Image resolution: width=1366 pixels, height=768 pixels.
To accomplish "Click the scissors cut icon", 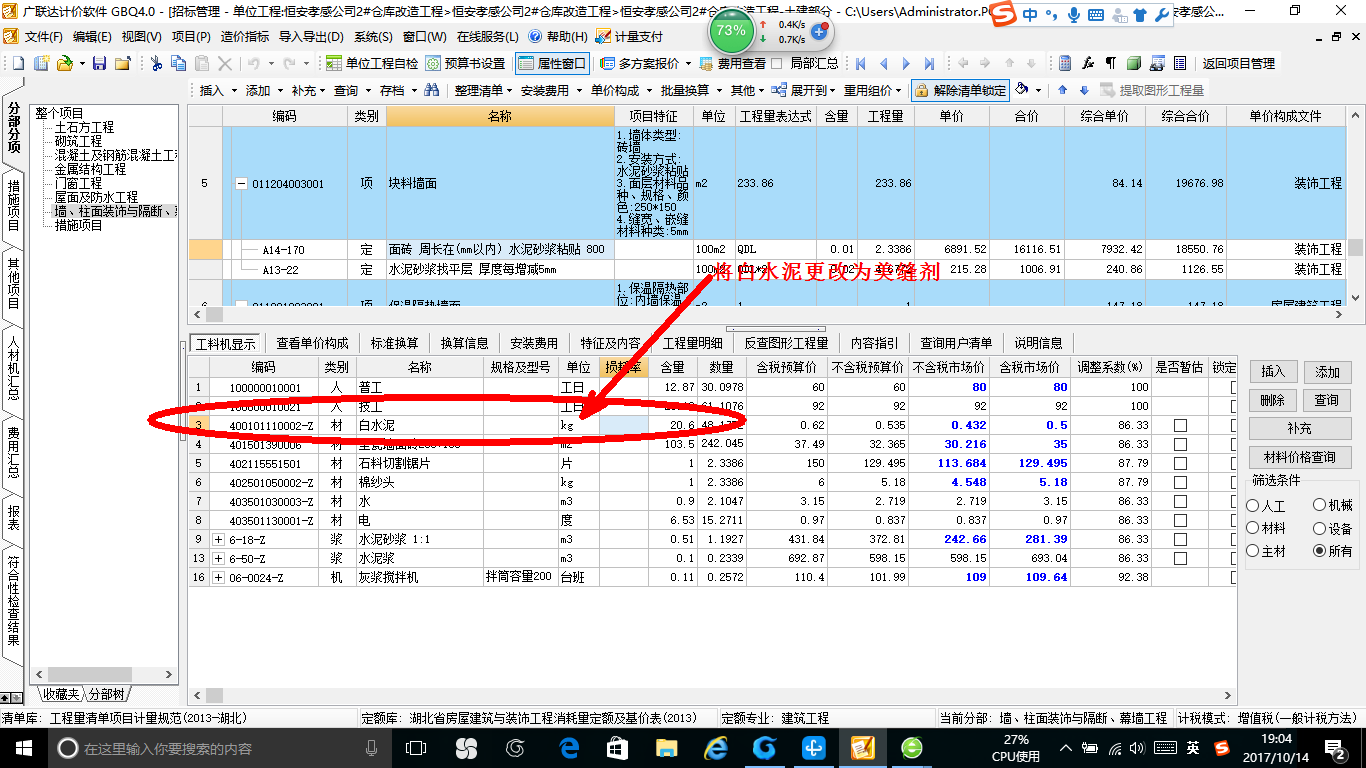I will [156, 63].
